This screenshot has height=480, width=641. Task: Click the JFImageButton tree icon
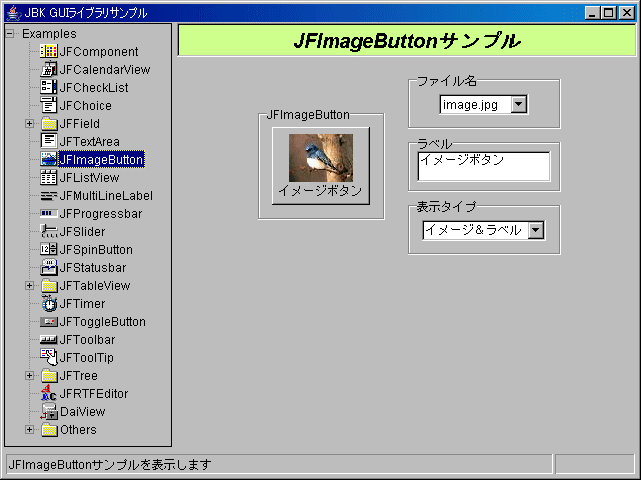tap(49, 159)
